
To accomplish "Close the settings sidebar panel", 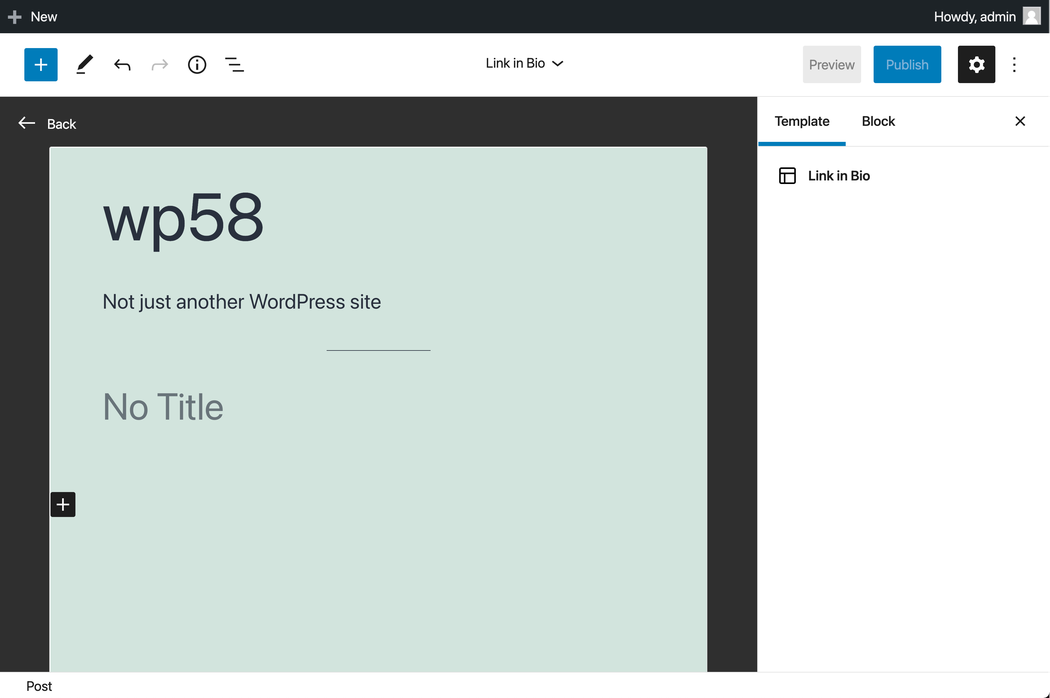I will tap(1020, 122).
